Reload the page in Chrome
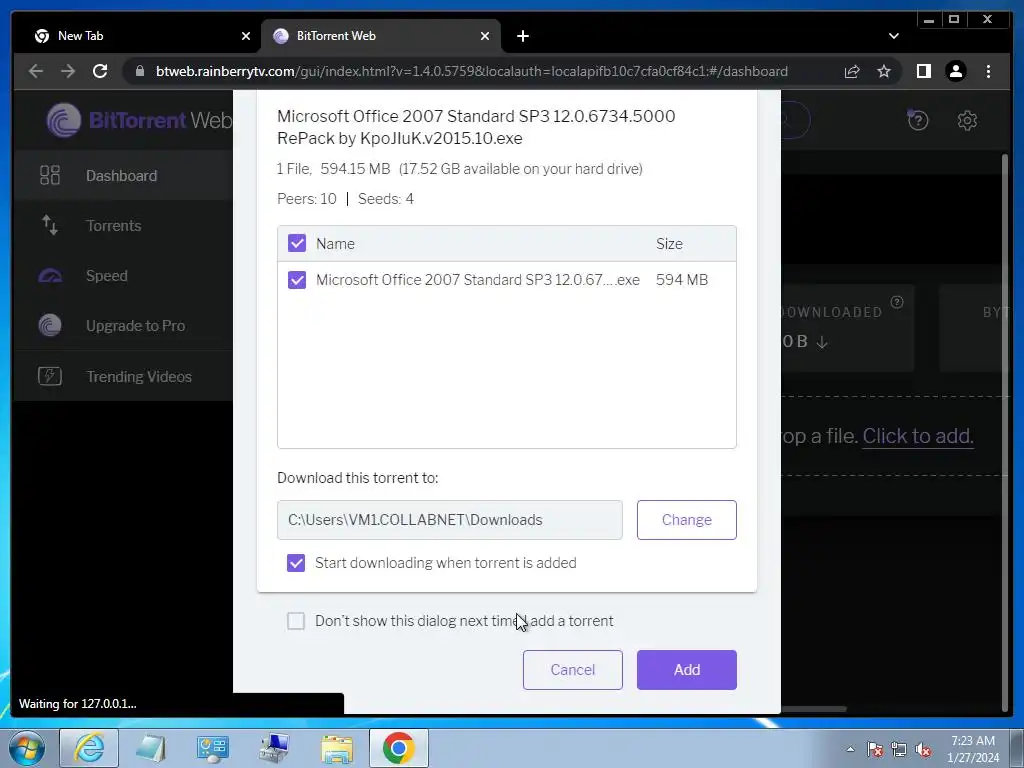 click(x=100, y=71)
